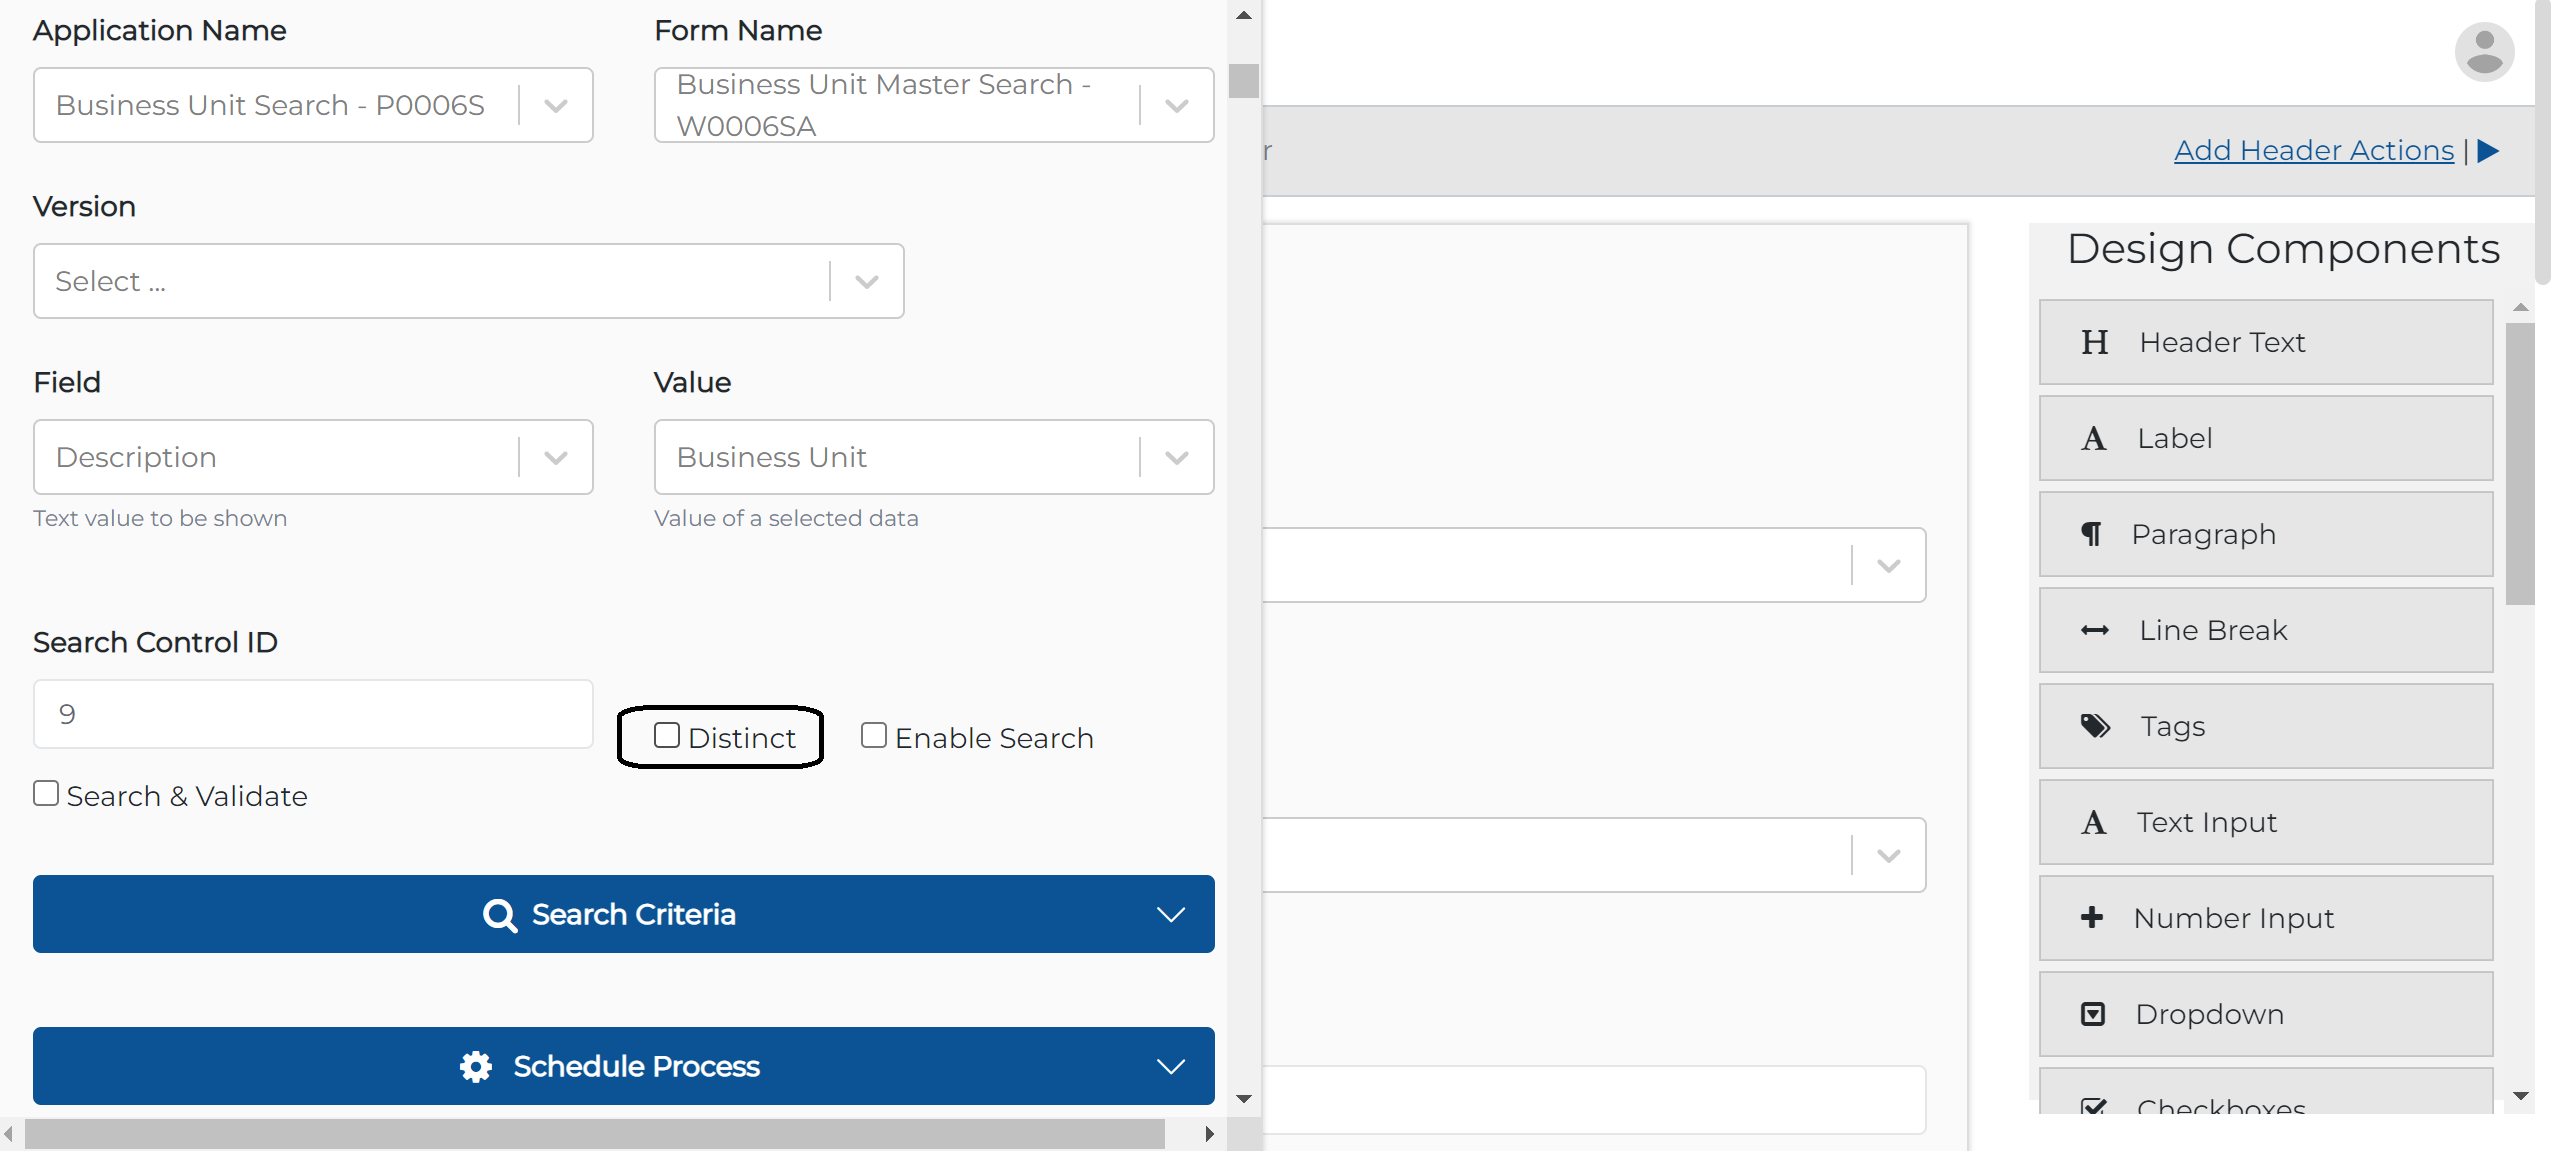Select the Tags design component
Viewport: 2551px width, 1151px height.
pos(2265,726)
